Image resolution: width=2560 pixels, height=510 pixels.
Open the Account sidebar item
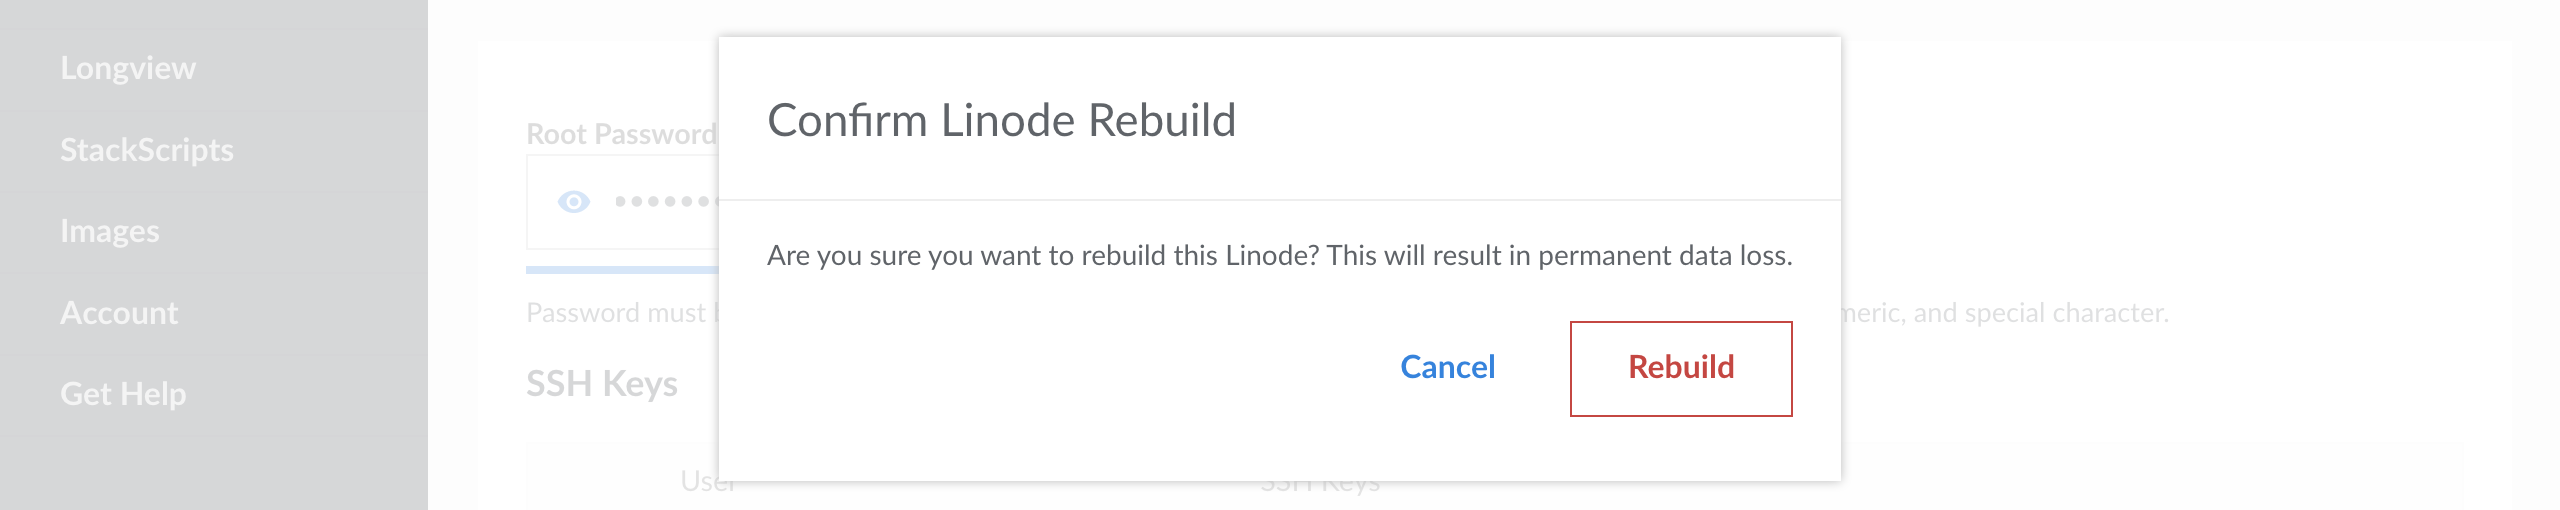click(x=119, y=313)
